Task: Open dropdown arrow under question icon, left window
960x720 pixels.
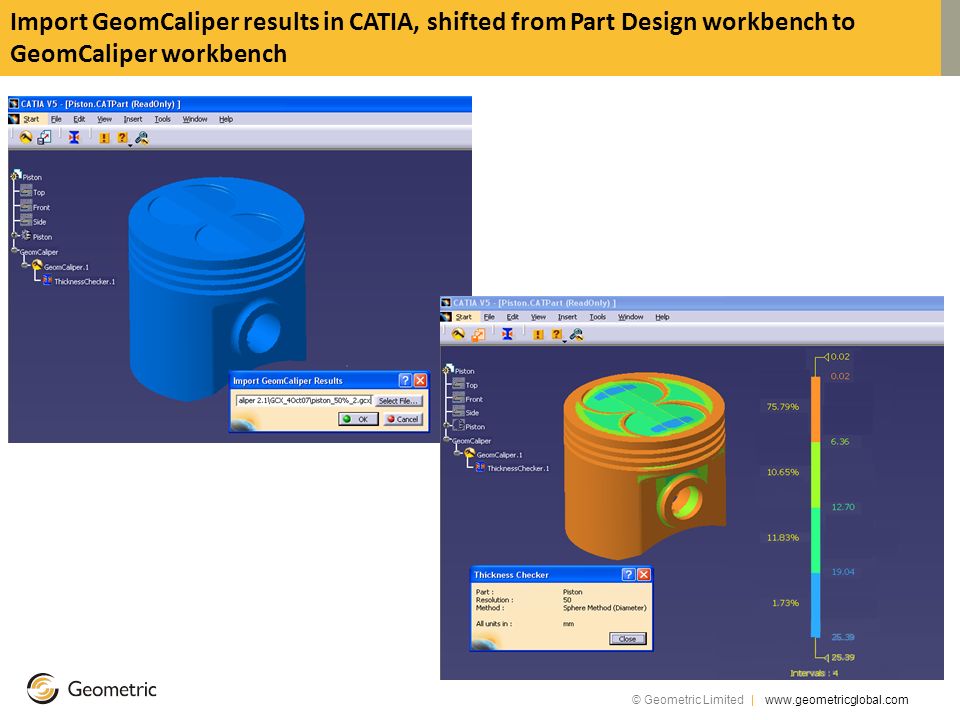Action: pyautogui.click(x=130, y=146)
